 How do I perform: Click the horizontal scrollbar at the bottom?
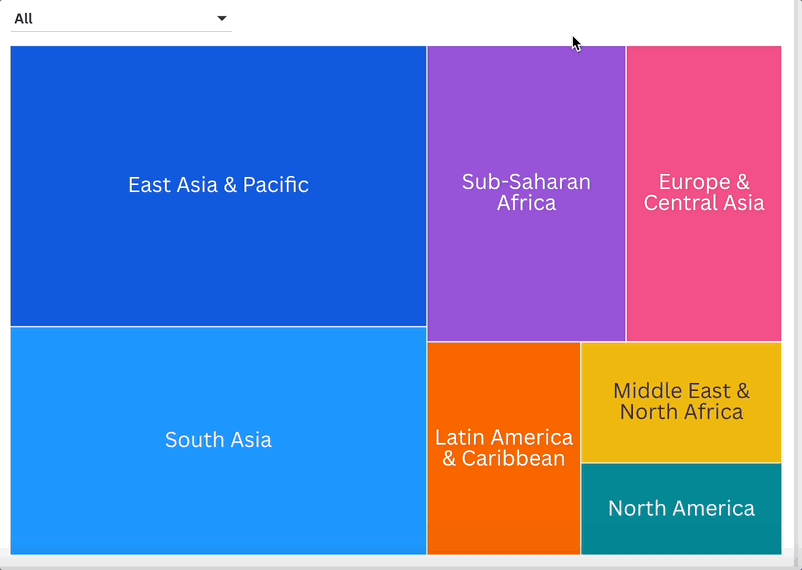tap(400, 562)
